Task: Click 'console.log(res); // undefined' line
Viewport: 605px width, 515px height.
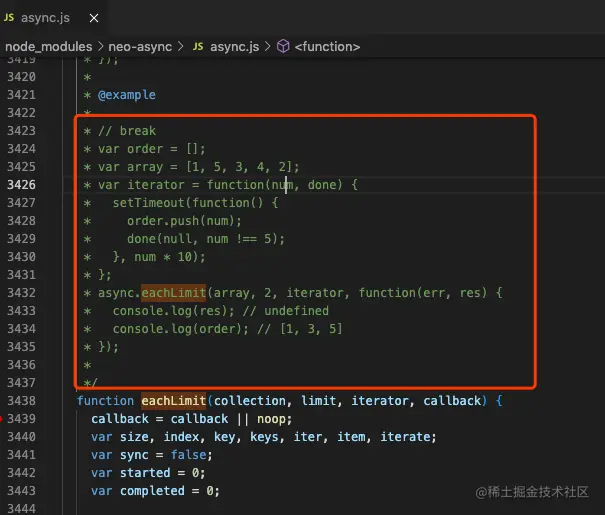Action: (x=221, y=311)
